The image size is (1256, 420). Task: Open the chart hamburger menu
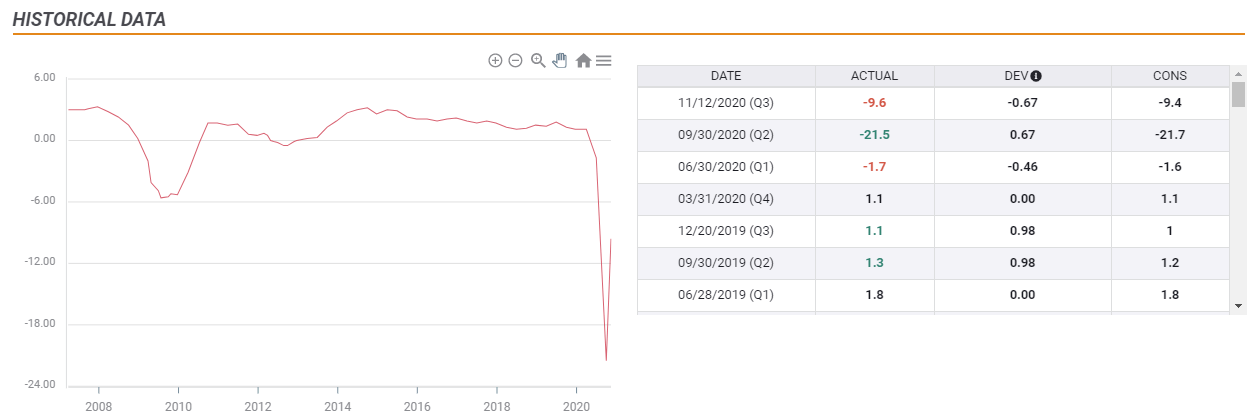604,61
